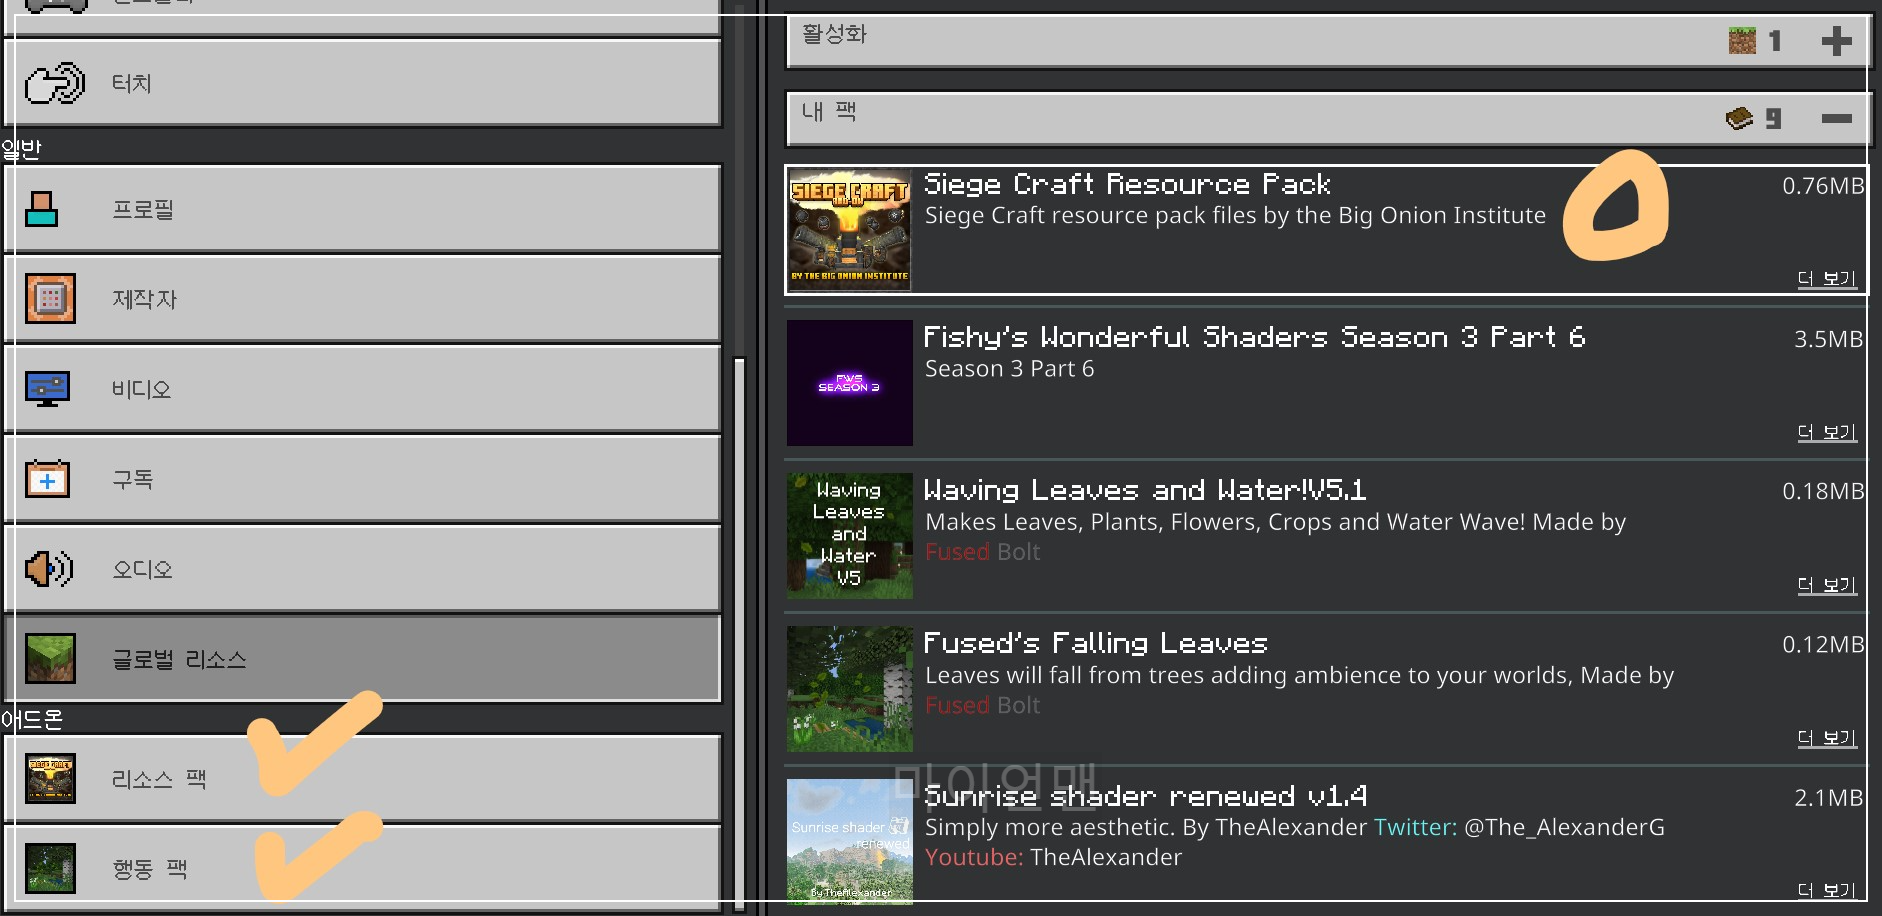Image resolution: width=1882 pixels, height=916 pixels.
Task: Click the grass block global resources icon
Action: tap(50, 659)
